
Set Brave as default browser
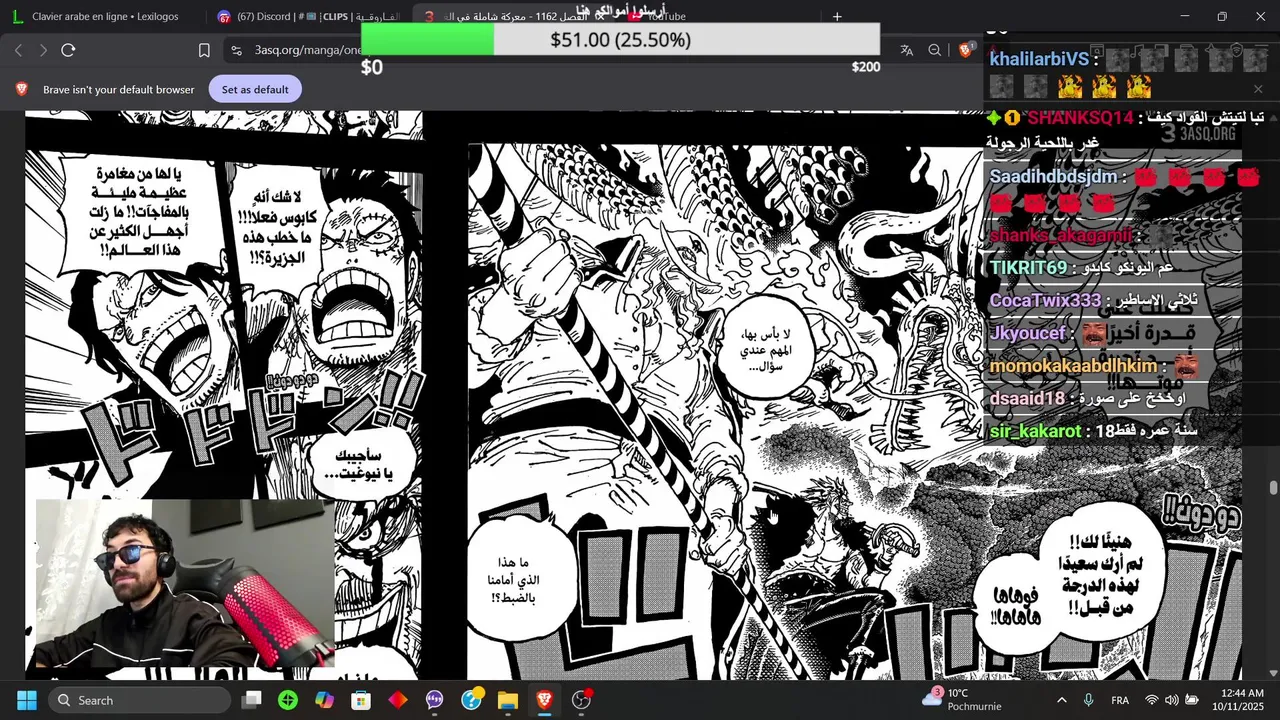tap(255, 89)
